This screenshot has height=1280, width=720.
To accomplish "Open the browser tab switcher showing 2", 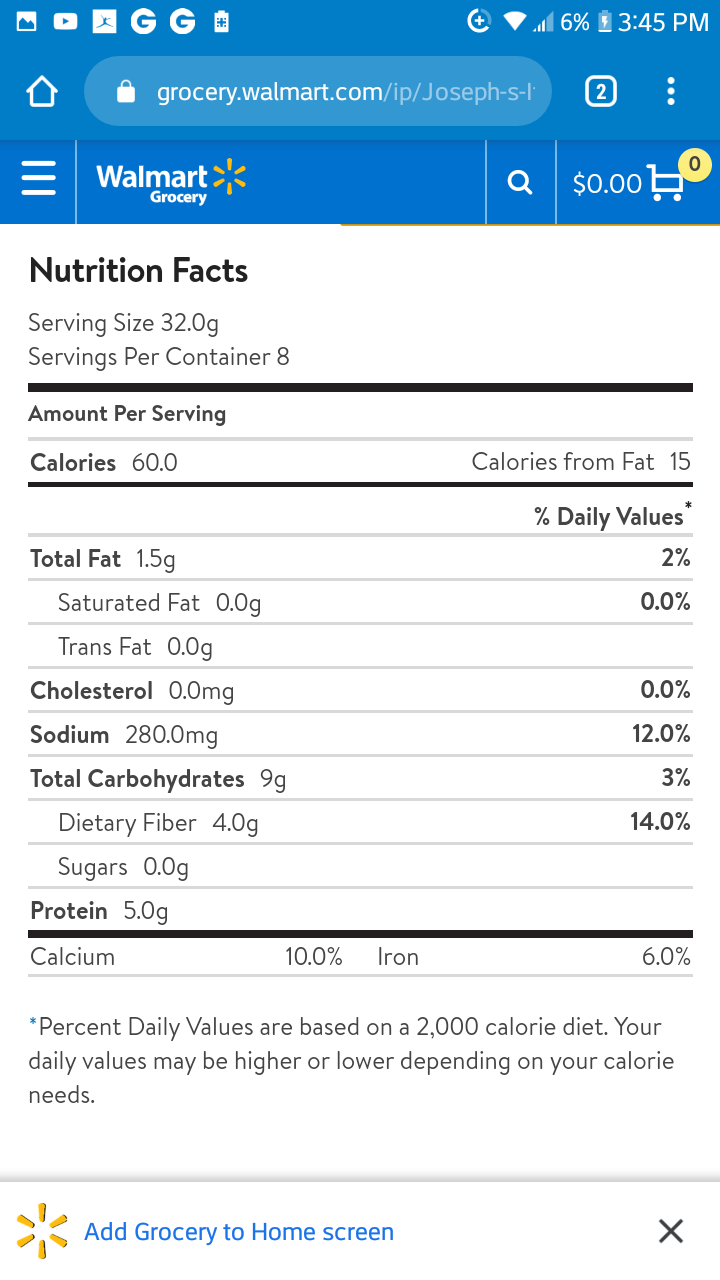I will (x=600, y=92).
